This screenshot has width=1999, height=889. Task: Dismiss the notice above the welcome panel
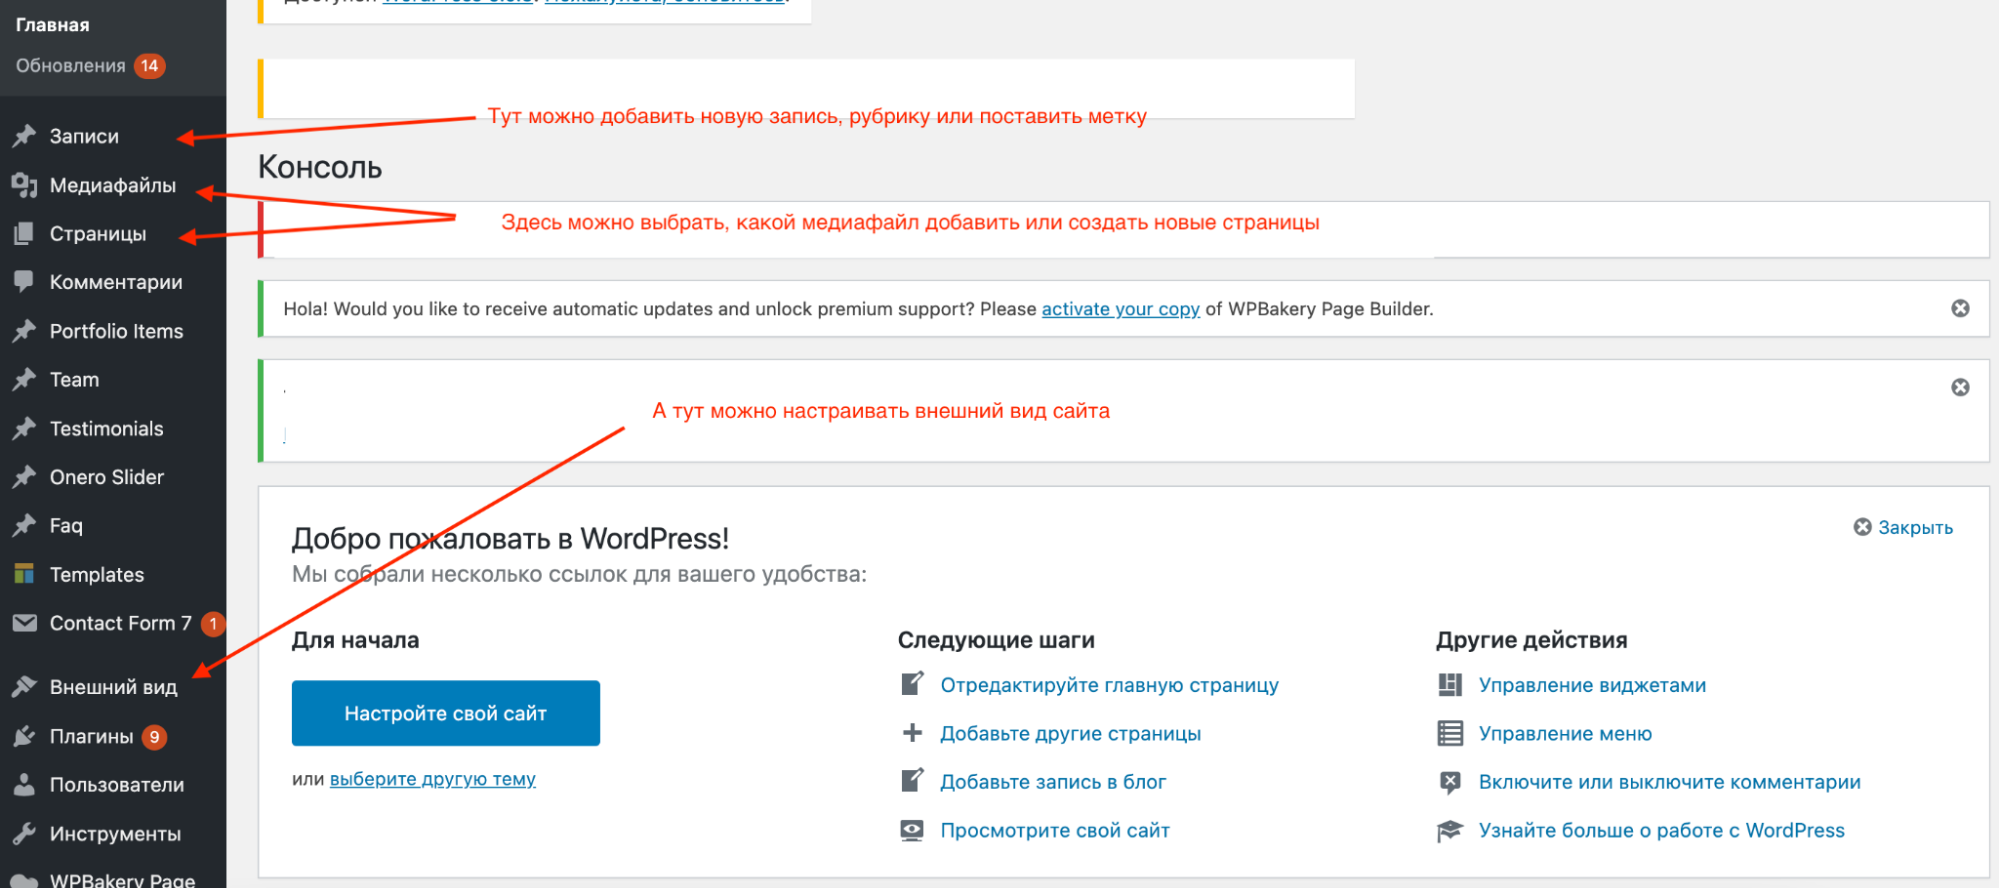click(1960, 387)
